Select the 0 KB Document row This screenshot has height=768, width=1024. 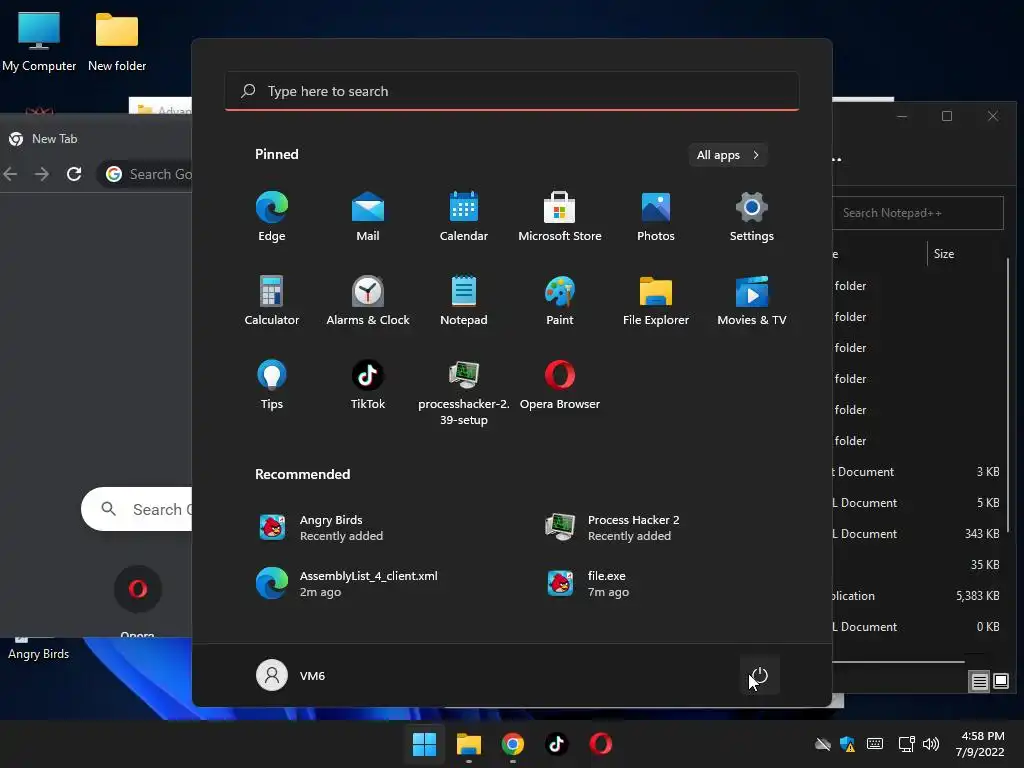(x=918, y=626)
